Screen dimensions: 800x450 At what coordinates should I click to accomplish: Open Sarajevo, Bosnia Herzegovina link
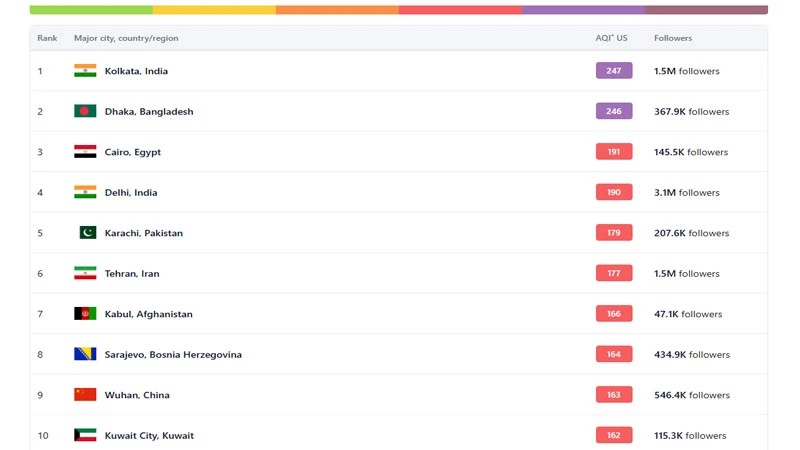pos(173,355)
